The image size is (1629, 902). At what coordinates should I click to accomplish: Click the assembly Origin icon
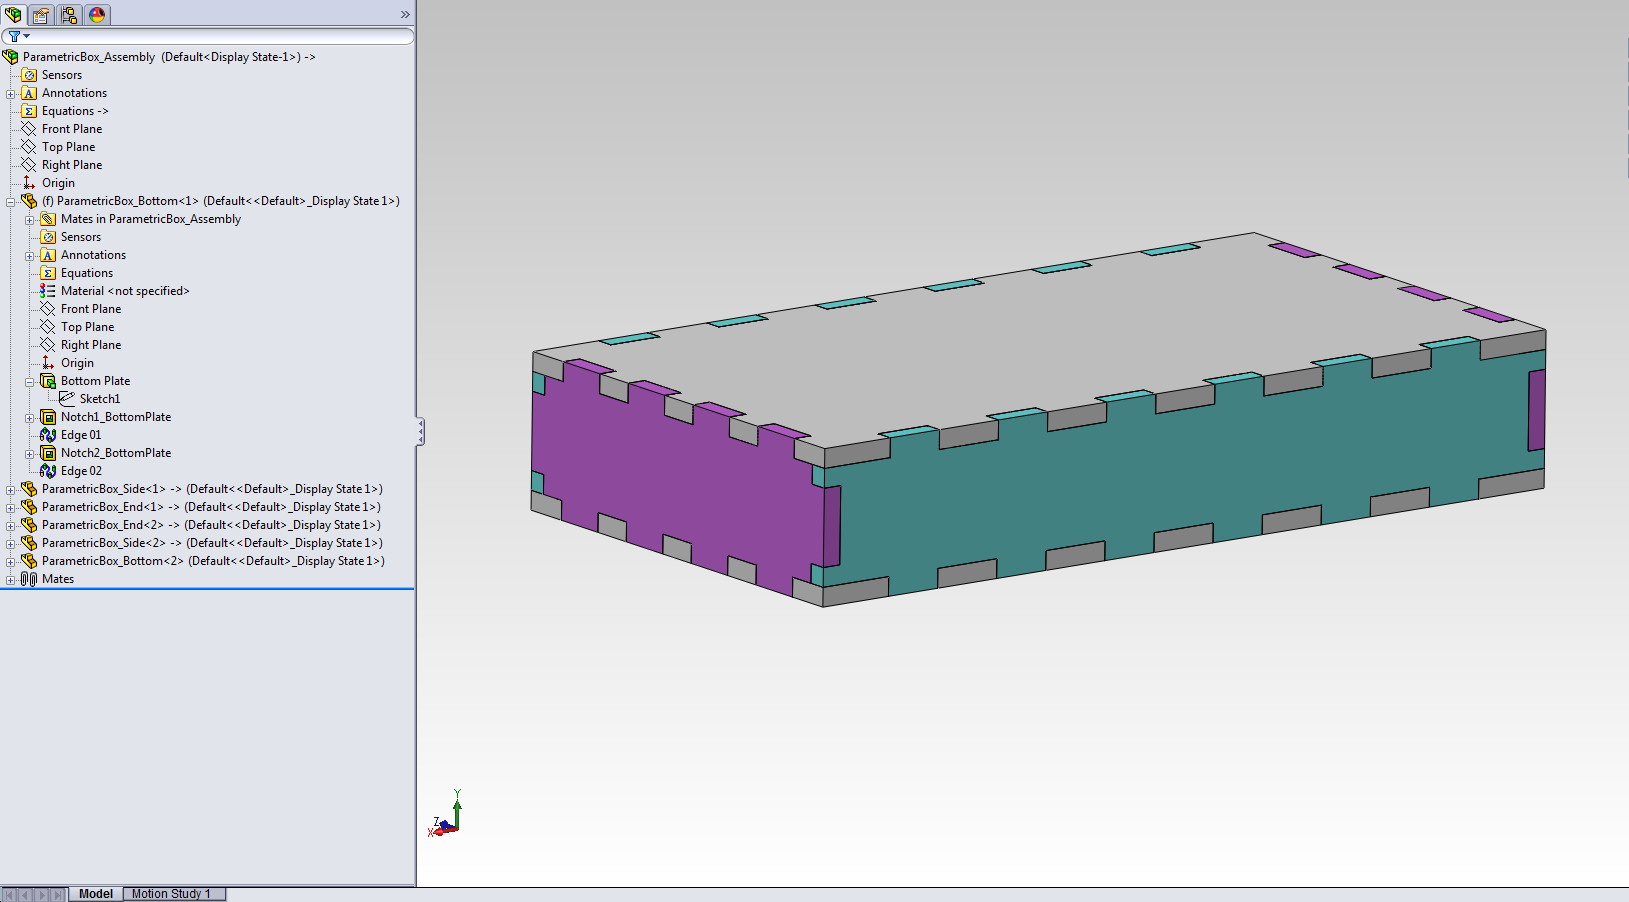(x=30, y=183)
